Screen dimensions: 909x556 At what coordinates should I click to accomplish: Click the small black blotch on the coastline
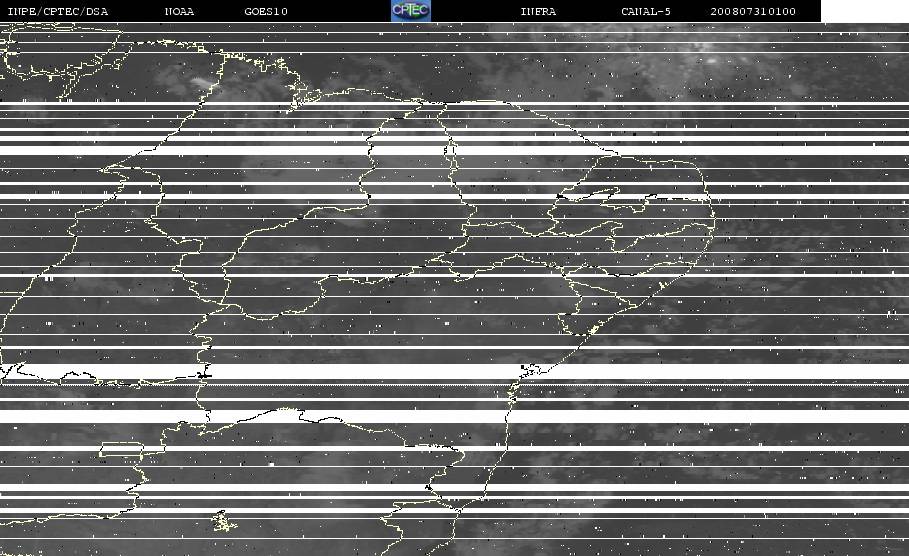529,368
